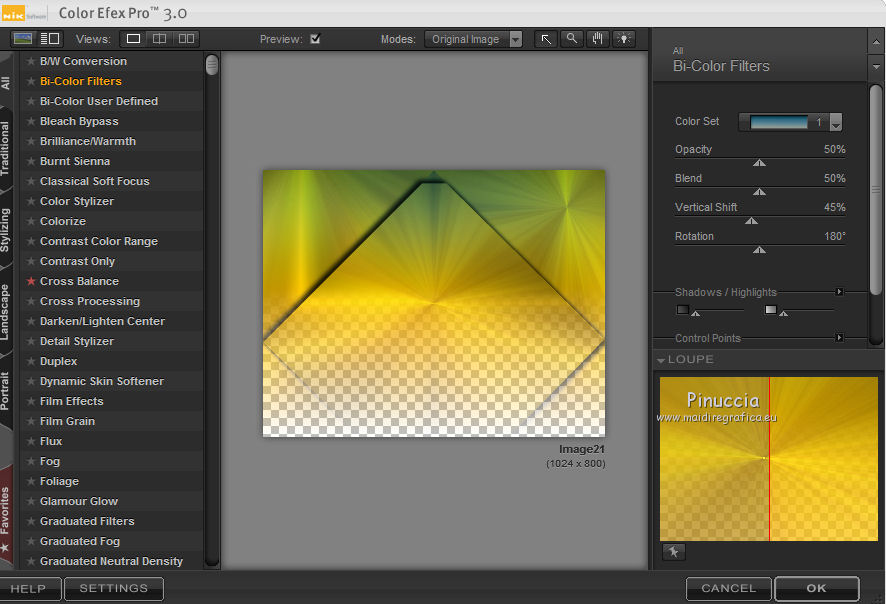Select Graduated Fog in filter list
The image size is (886, 604).
(80, 541)
